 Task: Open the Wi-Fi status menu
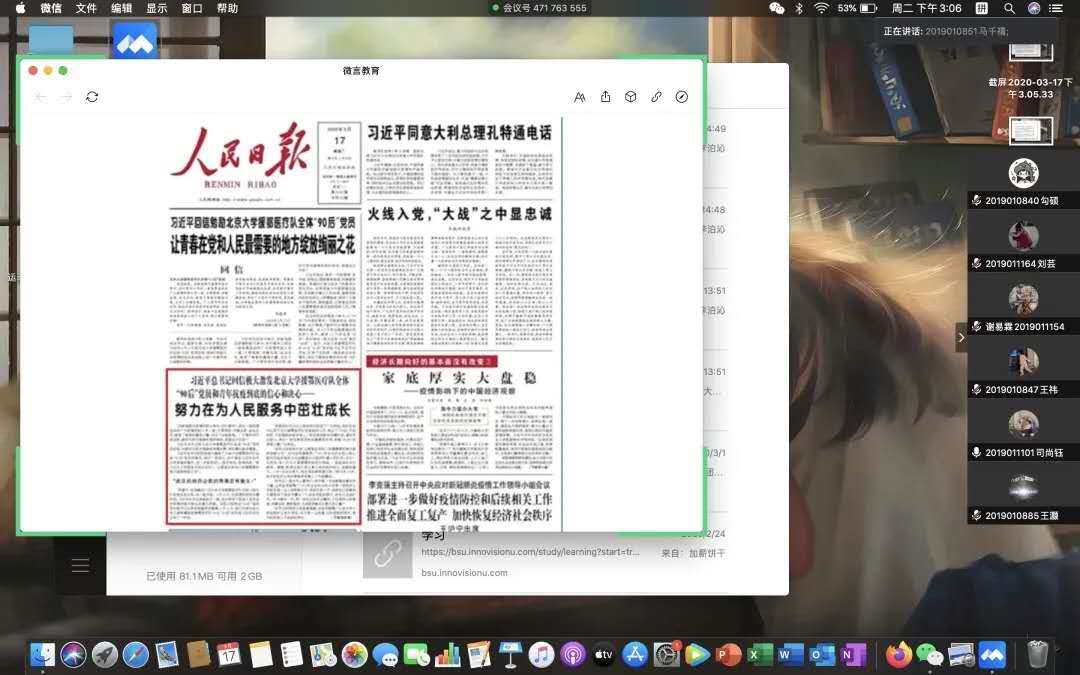[x=821, y=8]
